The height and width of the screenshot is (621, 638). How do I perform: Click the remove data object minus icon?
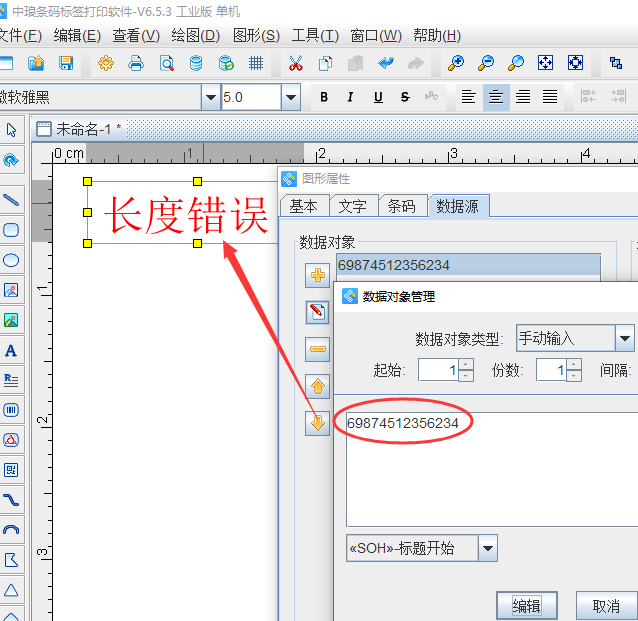pyautogui.click(x=318, y=349)
